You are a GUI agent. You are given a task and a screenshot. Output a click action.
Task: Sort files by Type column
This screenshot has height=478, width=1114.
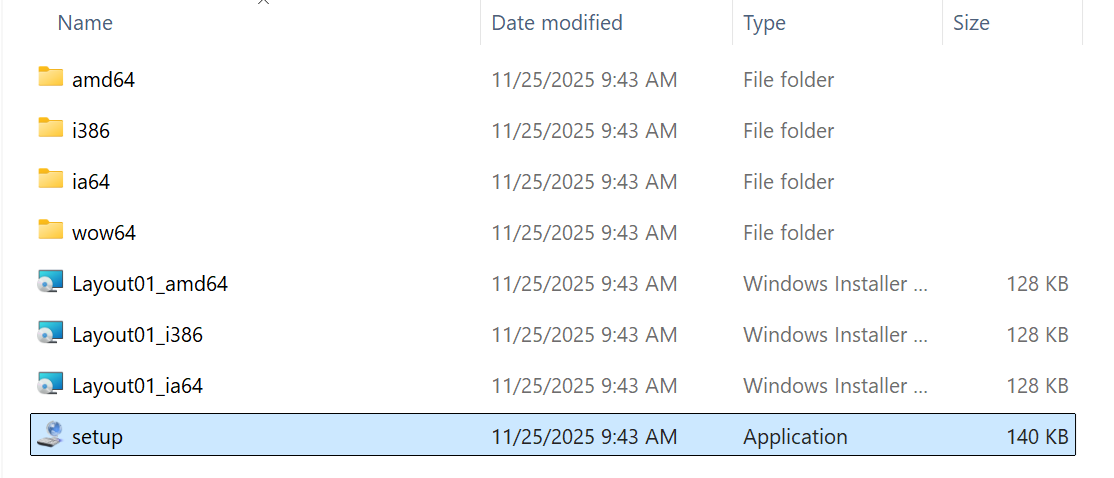[x=764, y=23]
